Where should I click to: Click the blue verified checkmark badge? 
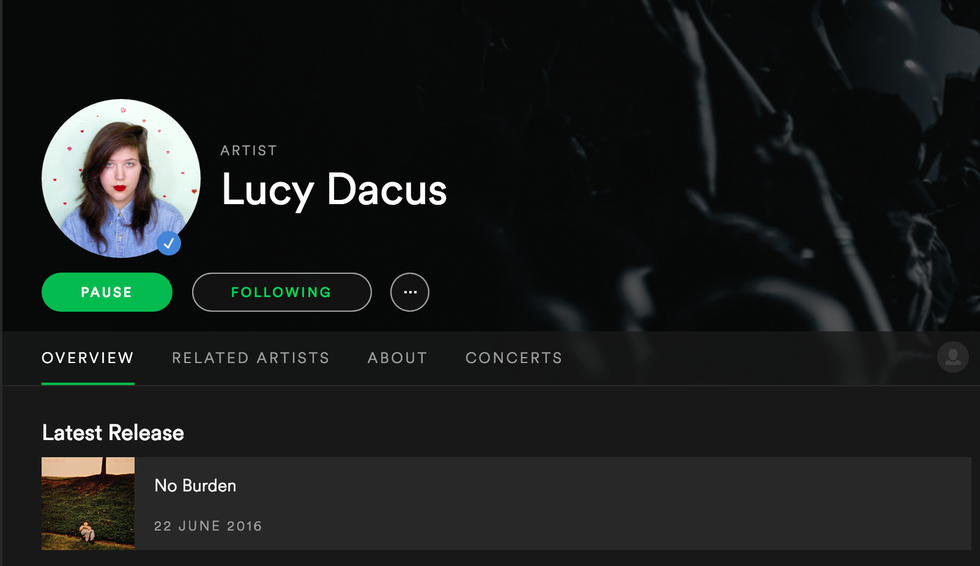pos(169,243)
